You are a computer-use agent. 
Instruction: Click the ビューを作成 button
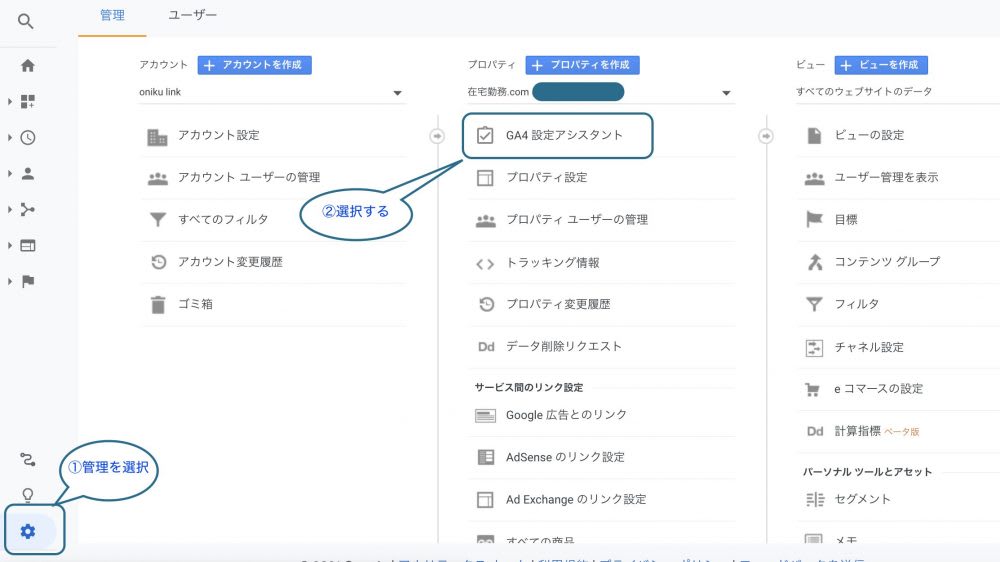coord(881,65)
